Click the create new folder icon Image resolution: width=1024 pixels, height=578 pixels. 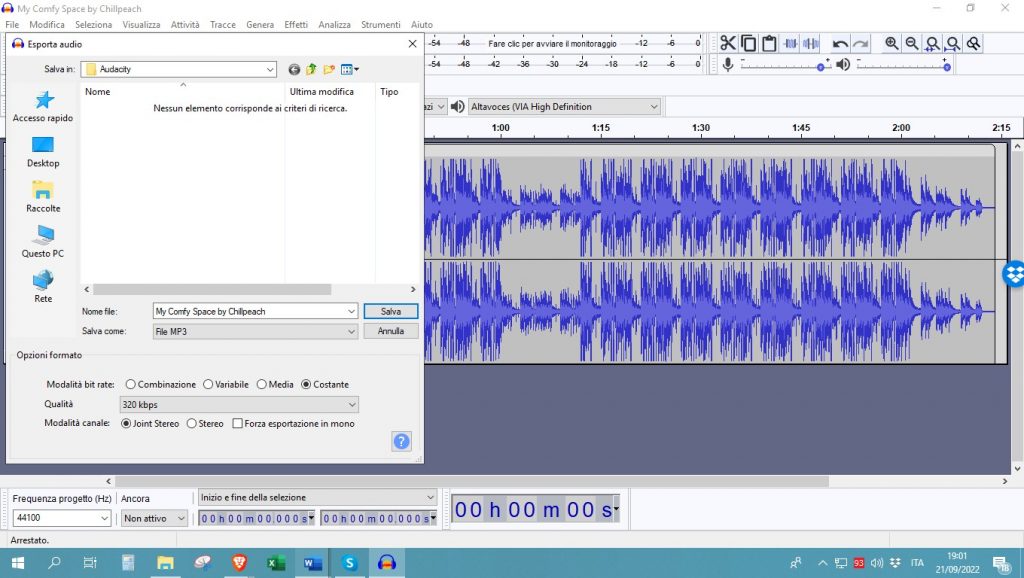point(328,70)
